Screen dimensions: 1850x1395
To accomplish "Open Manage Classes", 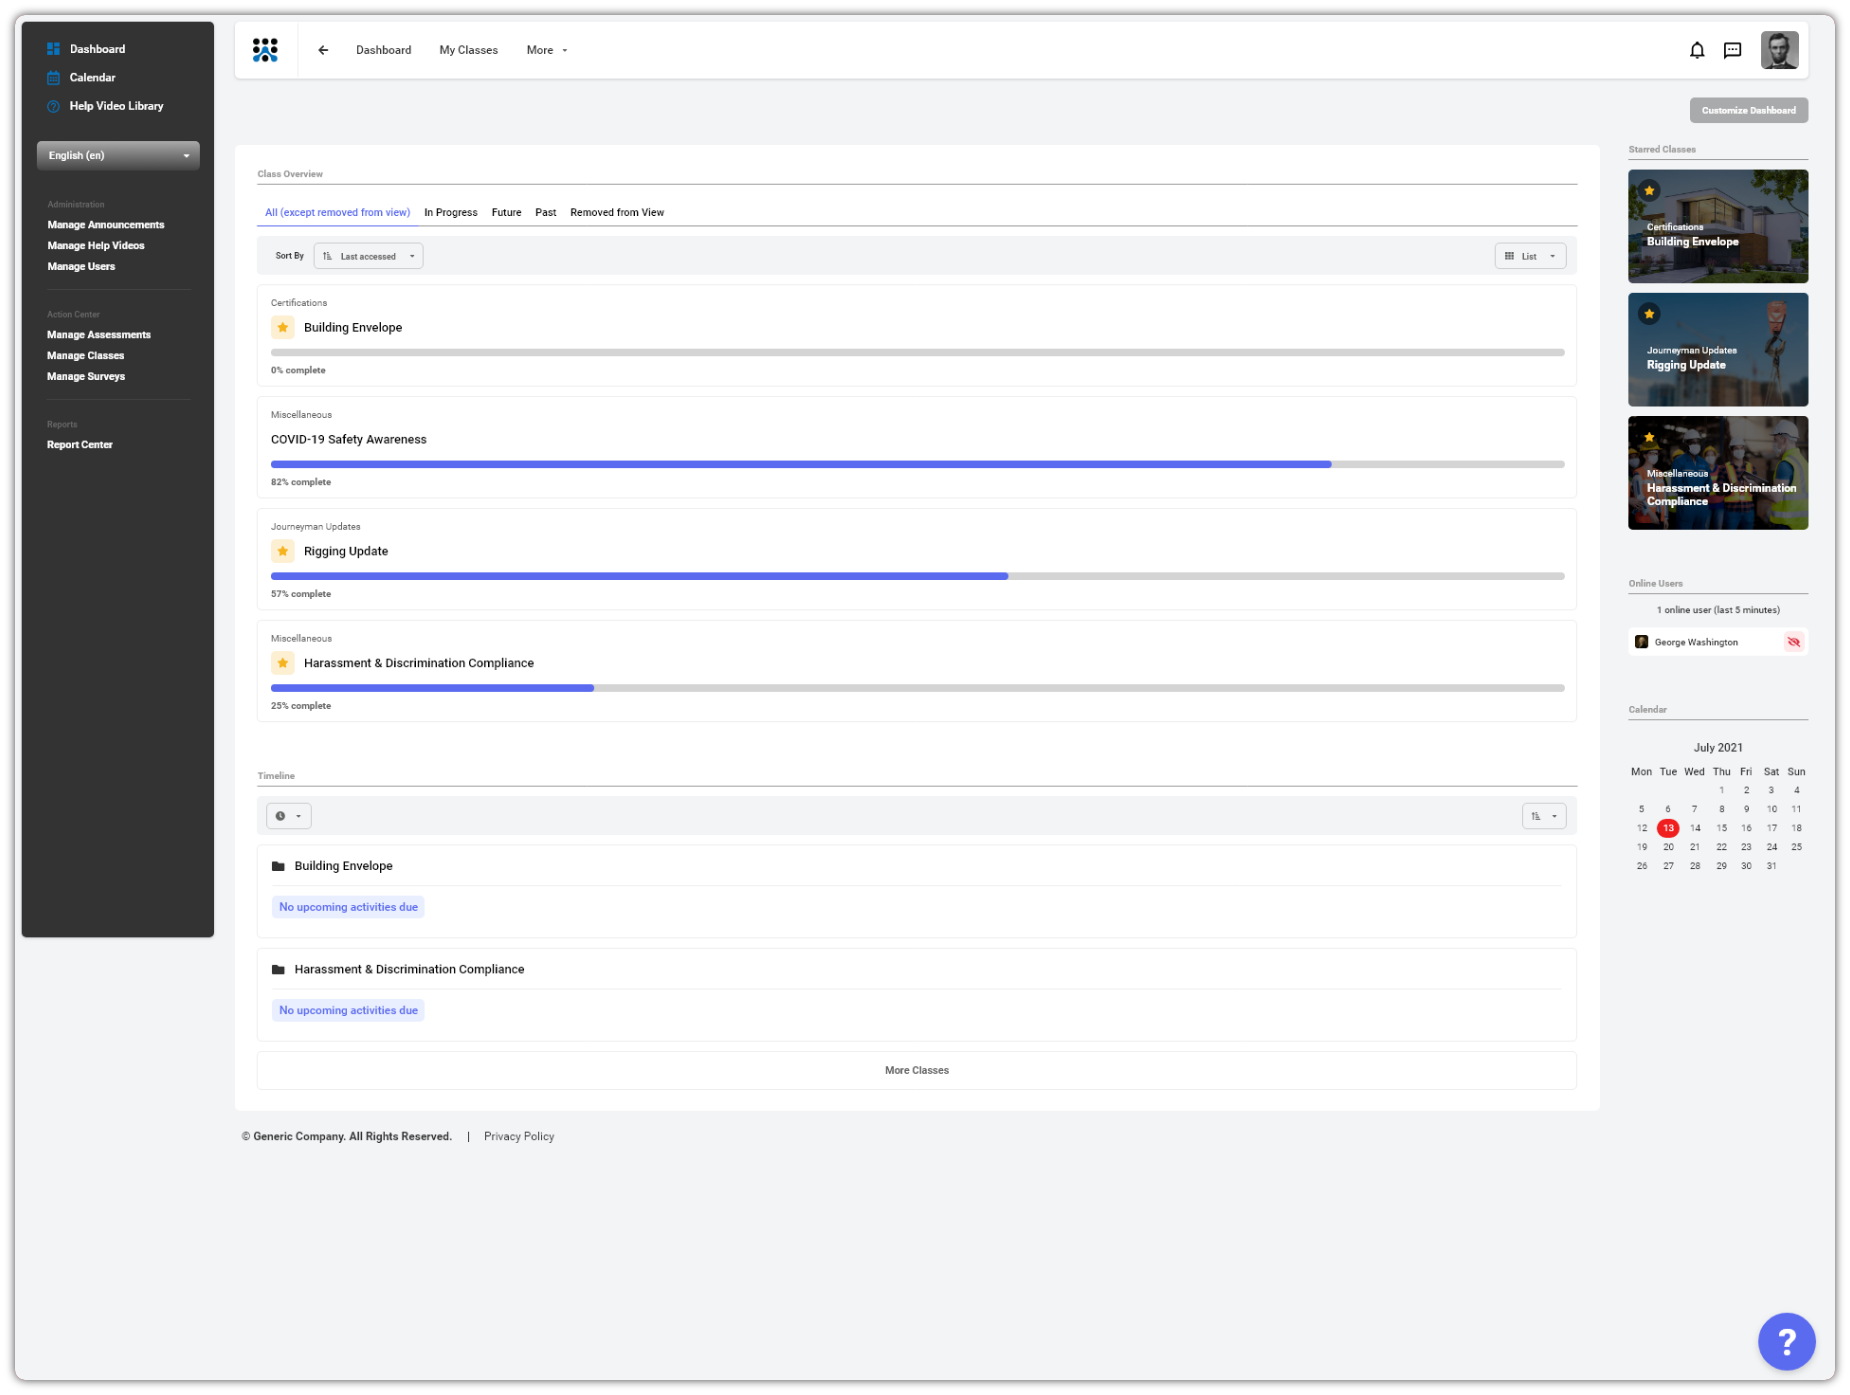I will pyautogui.click(x=86, y=355).
